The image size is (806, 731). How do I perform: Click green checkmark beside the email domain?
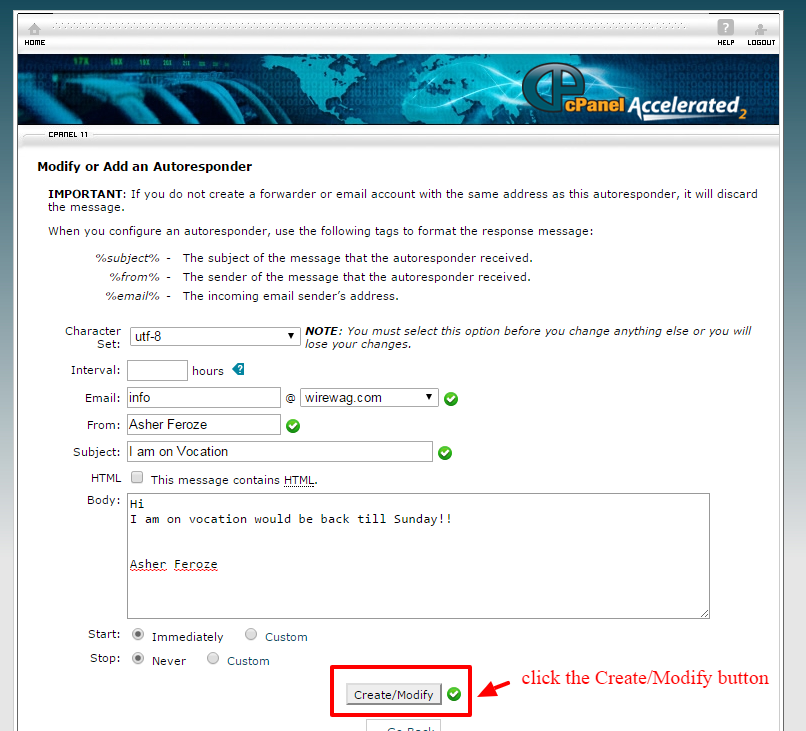(x=451, y=399)
